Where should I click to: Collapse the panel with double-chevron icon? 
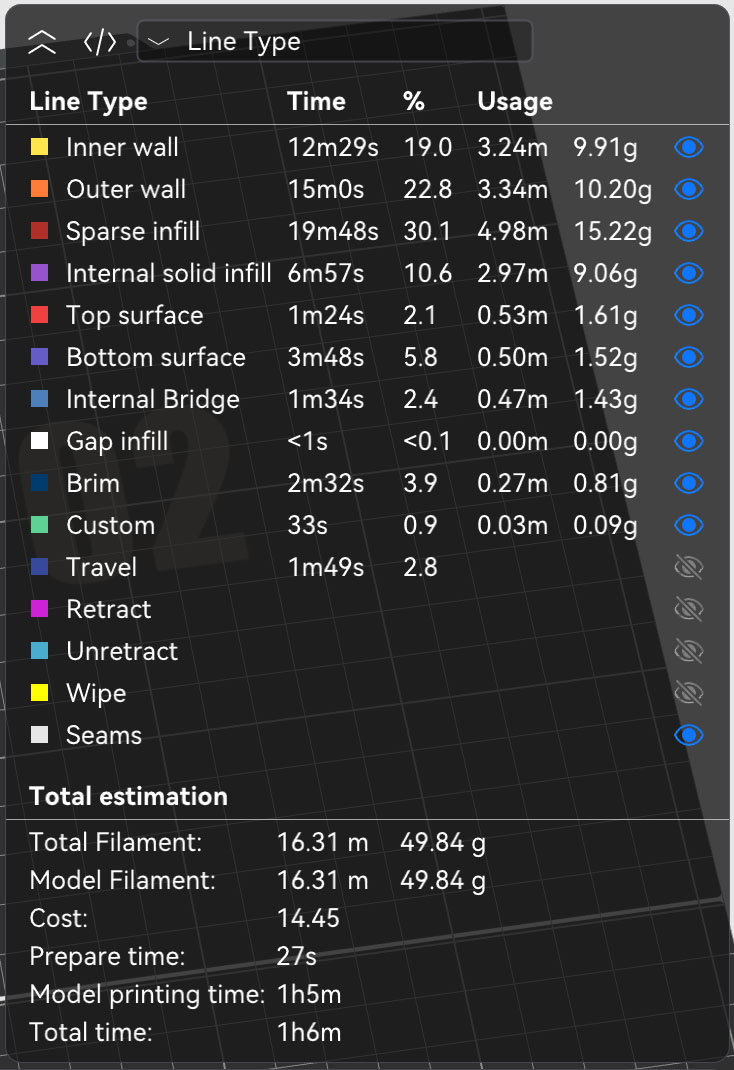(x=42, y=42)
